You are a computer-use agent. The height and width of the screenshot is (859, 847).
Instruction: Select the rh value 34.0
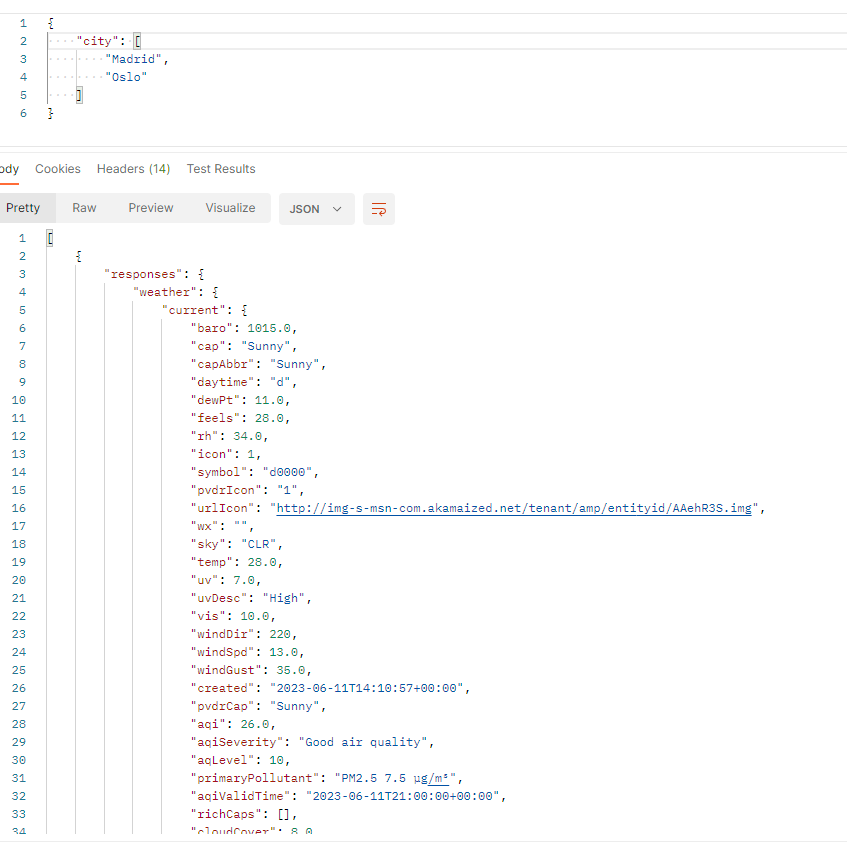pos(248,436)
